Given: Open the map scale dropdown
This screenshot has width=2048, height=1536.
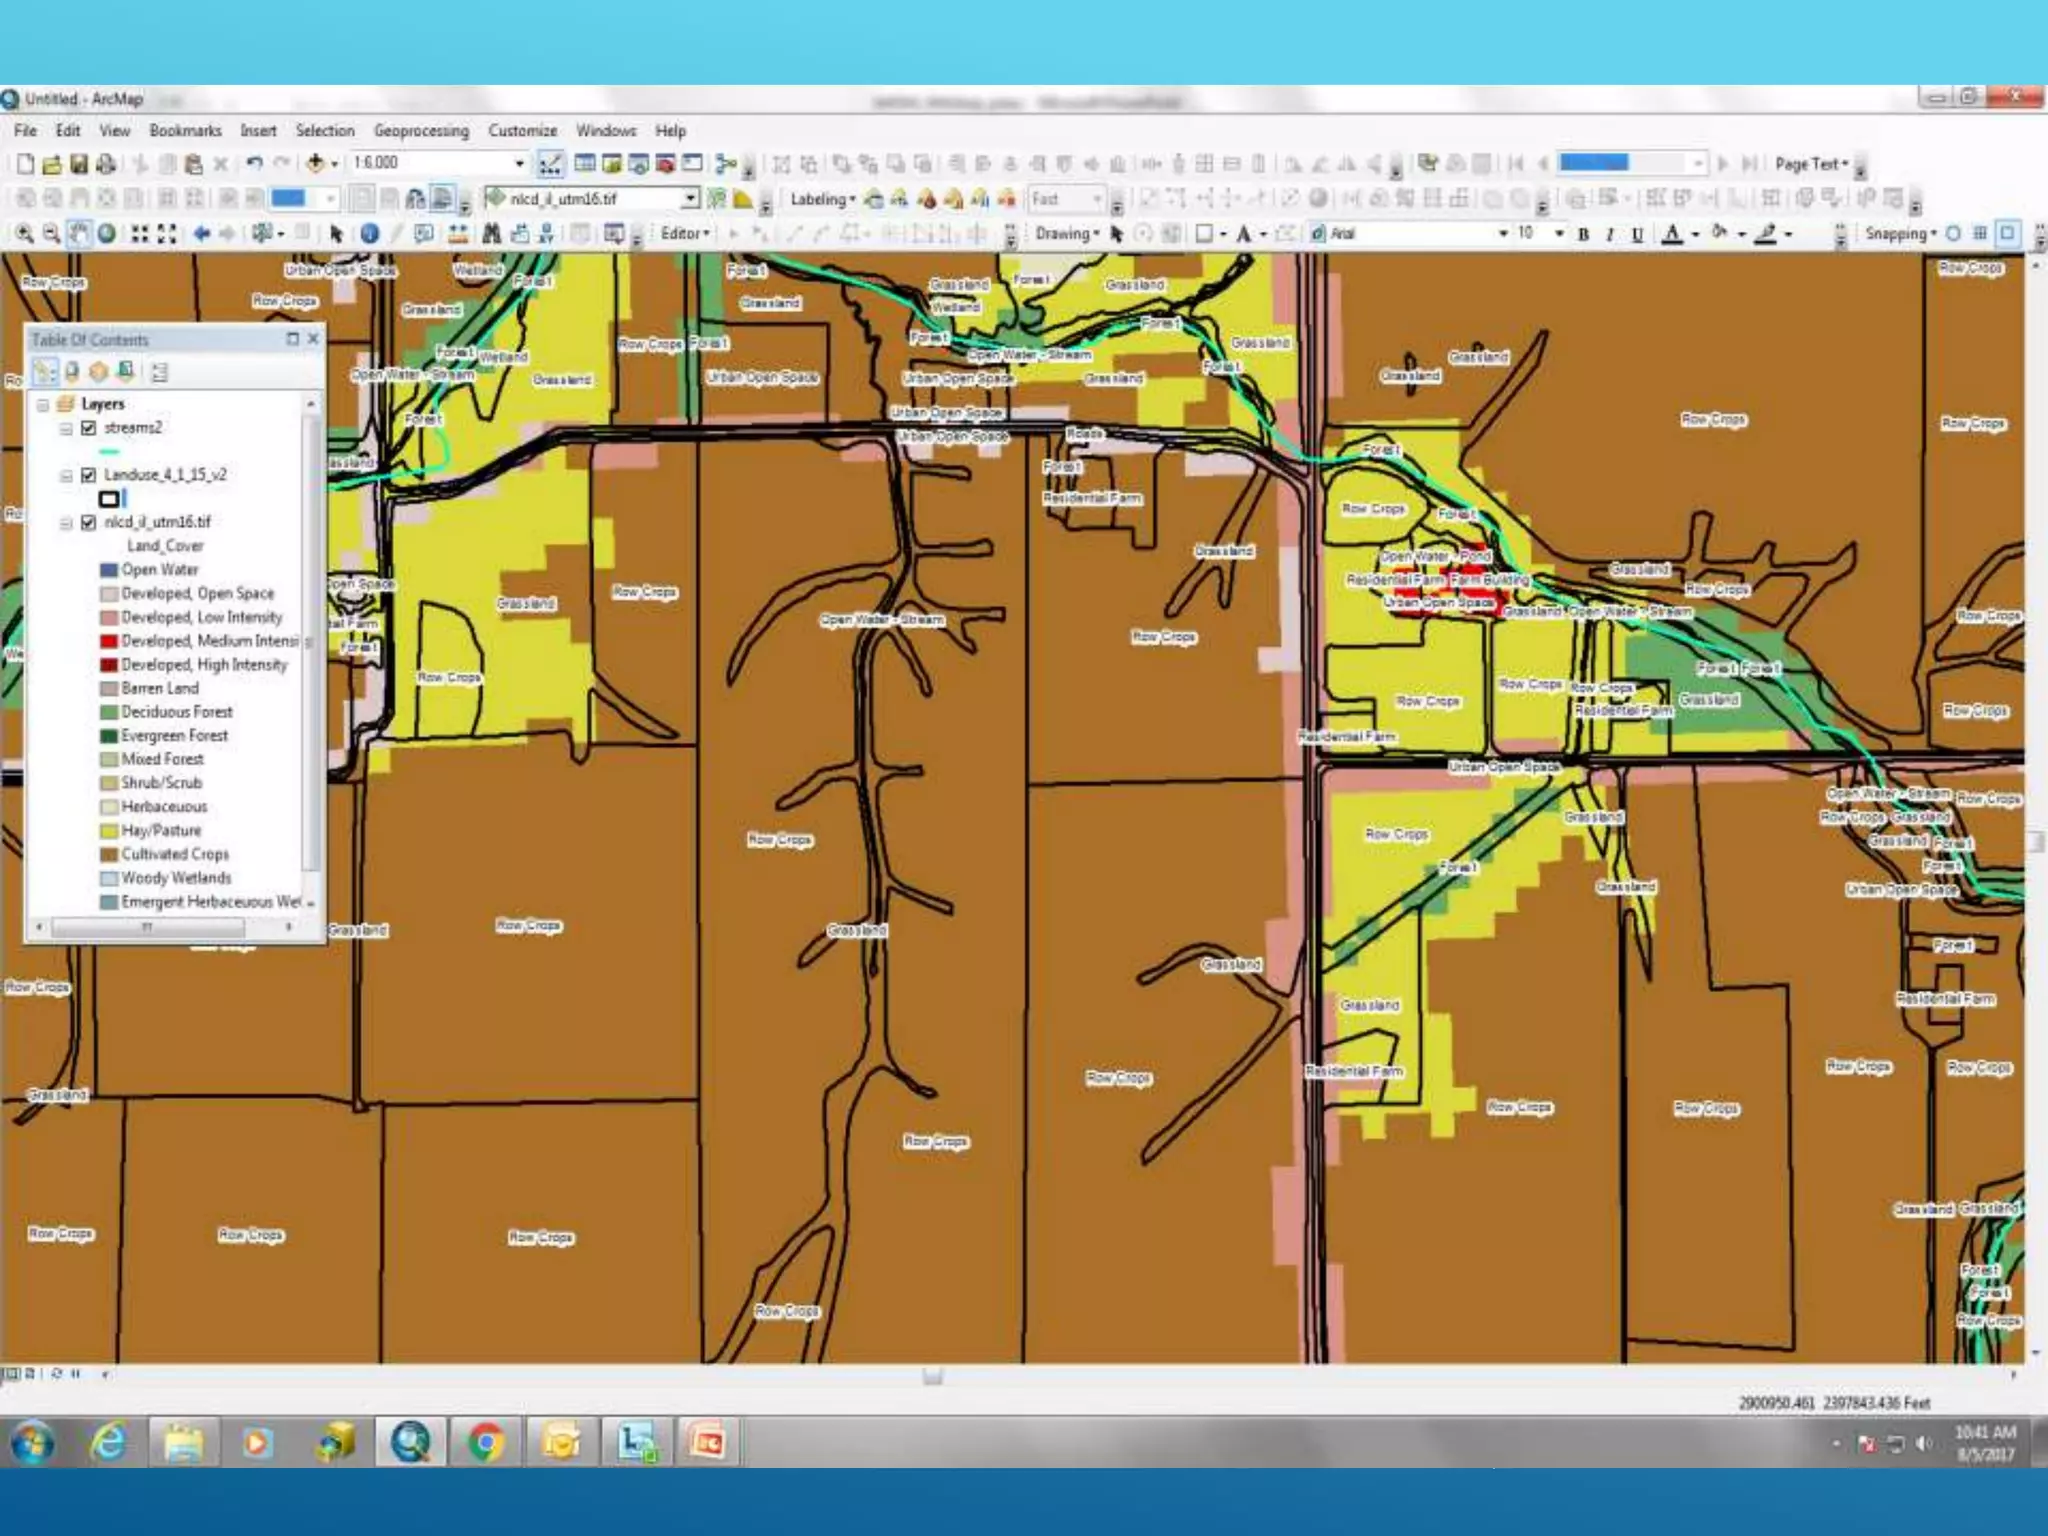Looking at the screenshot, I should coord(519,163).
